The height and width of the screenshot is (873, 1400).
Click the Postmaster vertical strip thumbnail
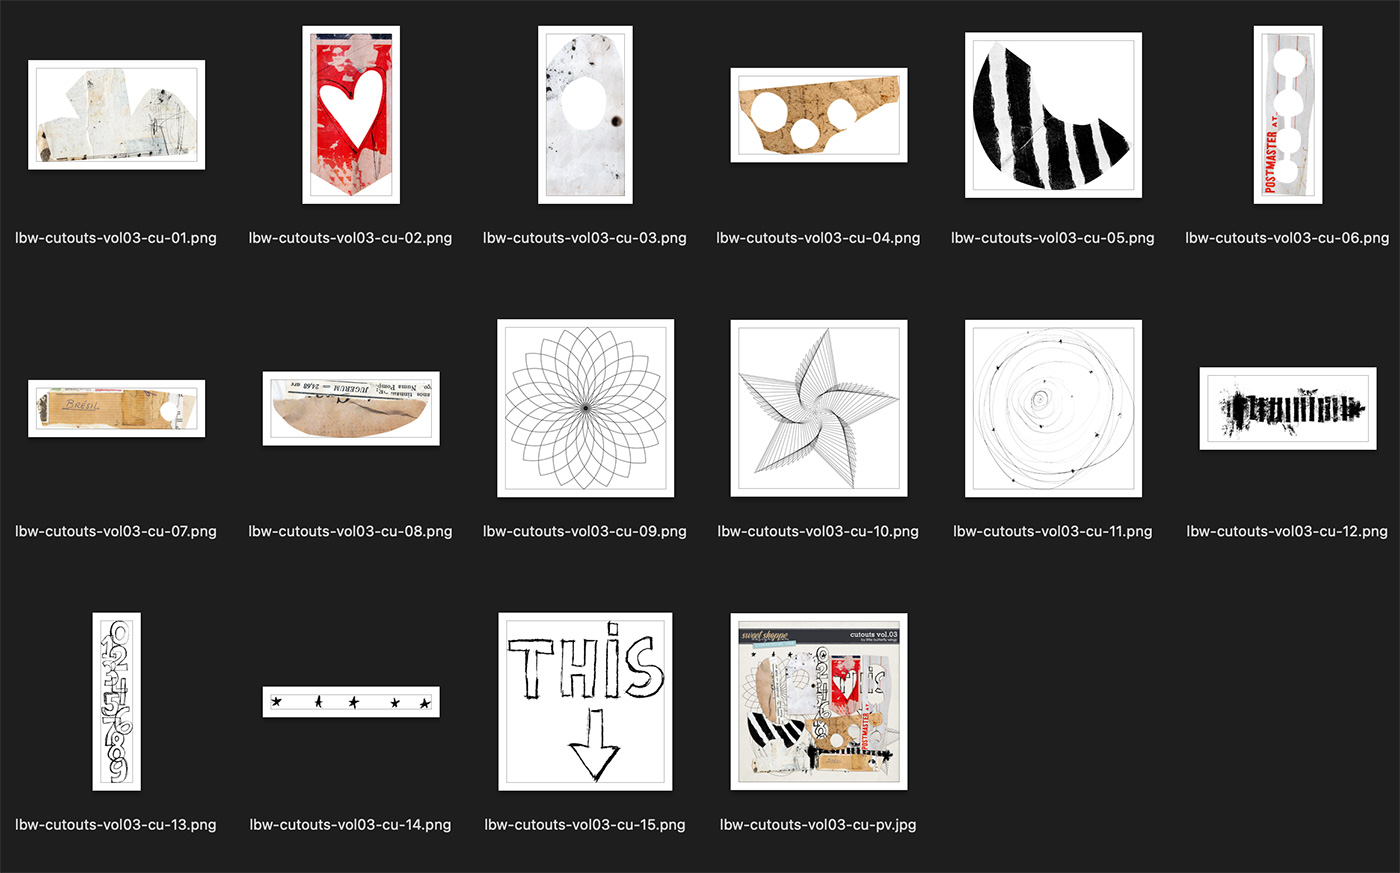1288,115
